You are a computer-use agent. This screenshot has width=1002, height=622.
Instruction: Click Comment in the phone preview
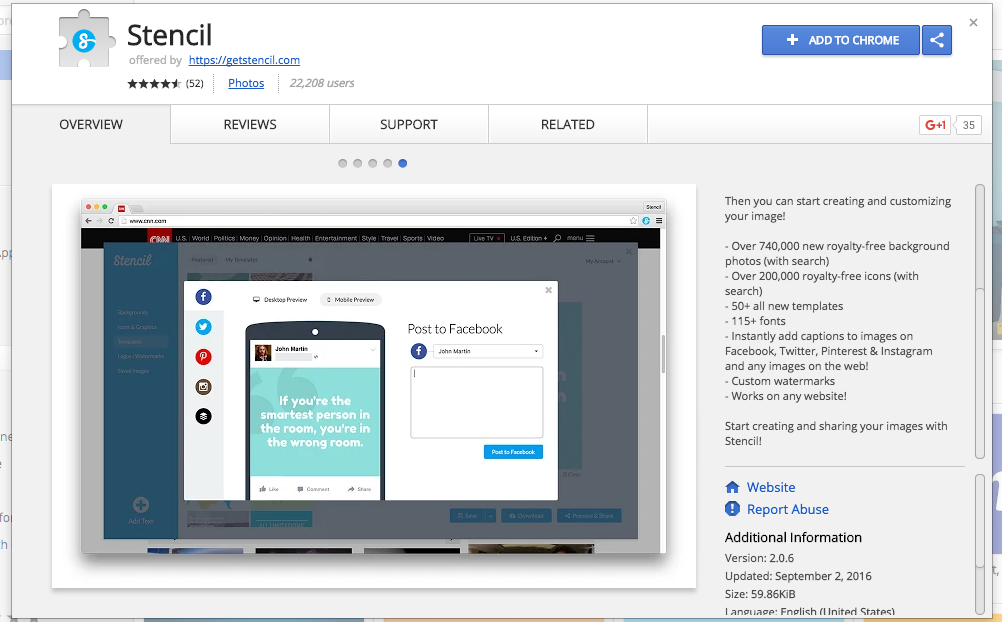point(313,489)
